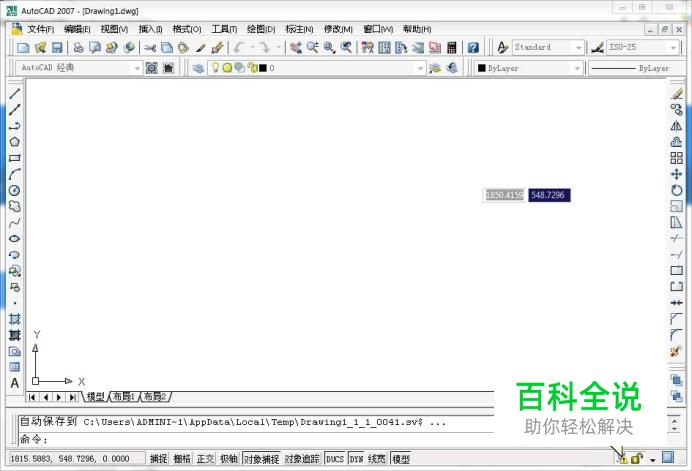
Task: Select the Polyline tool
Action: pyautogui.click(x=15, y=126)
